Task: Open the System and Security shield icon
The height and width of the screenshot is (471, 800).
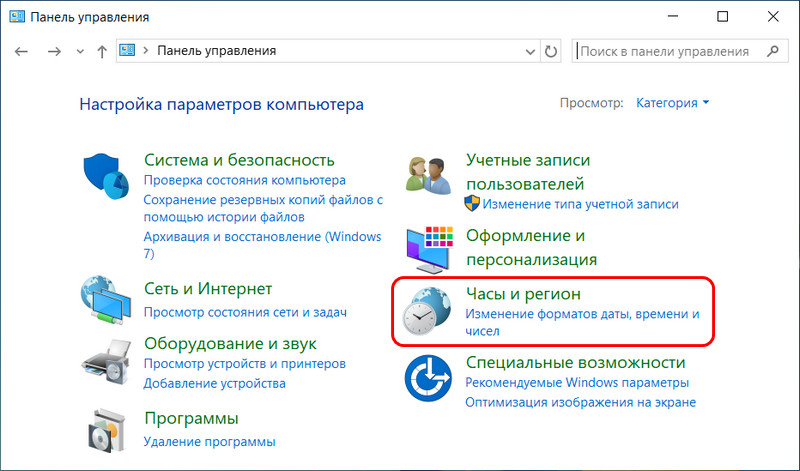Action: click(106, 177)
